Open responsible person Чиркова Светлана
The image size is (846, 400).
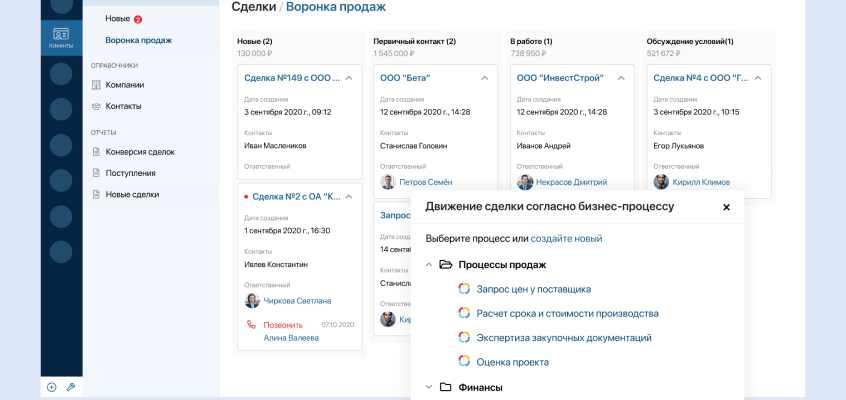tap(297, 300)
